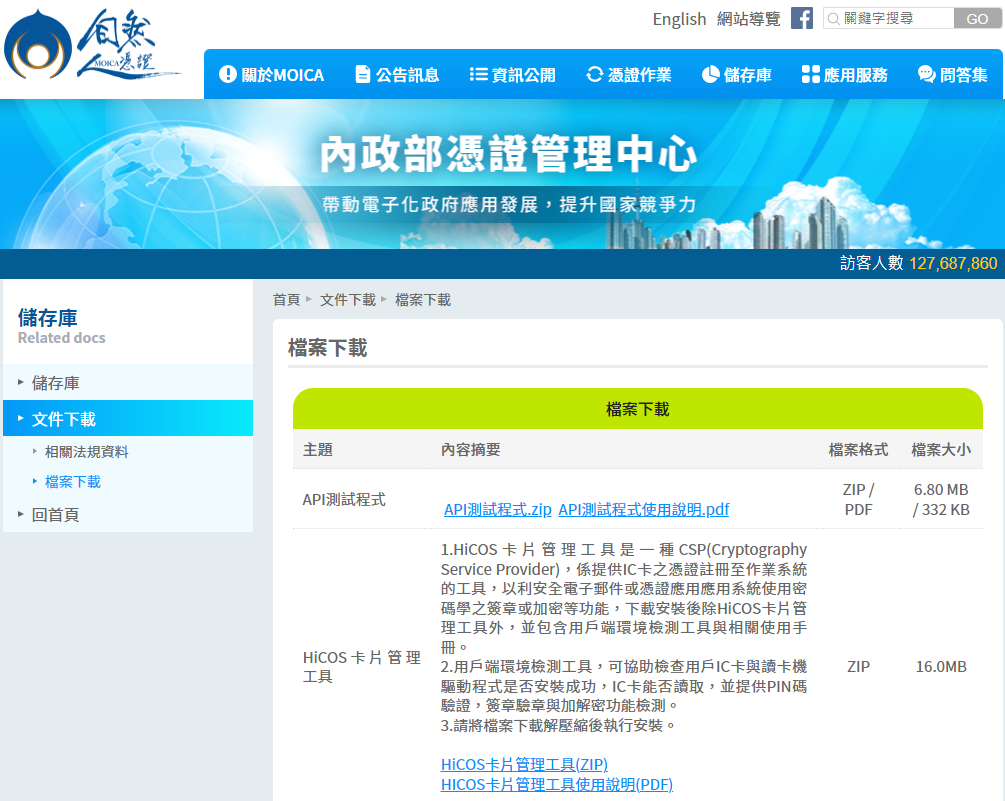
Task: Open the 關於MOICA menu
Action: (271, 75)
